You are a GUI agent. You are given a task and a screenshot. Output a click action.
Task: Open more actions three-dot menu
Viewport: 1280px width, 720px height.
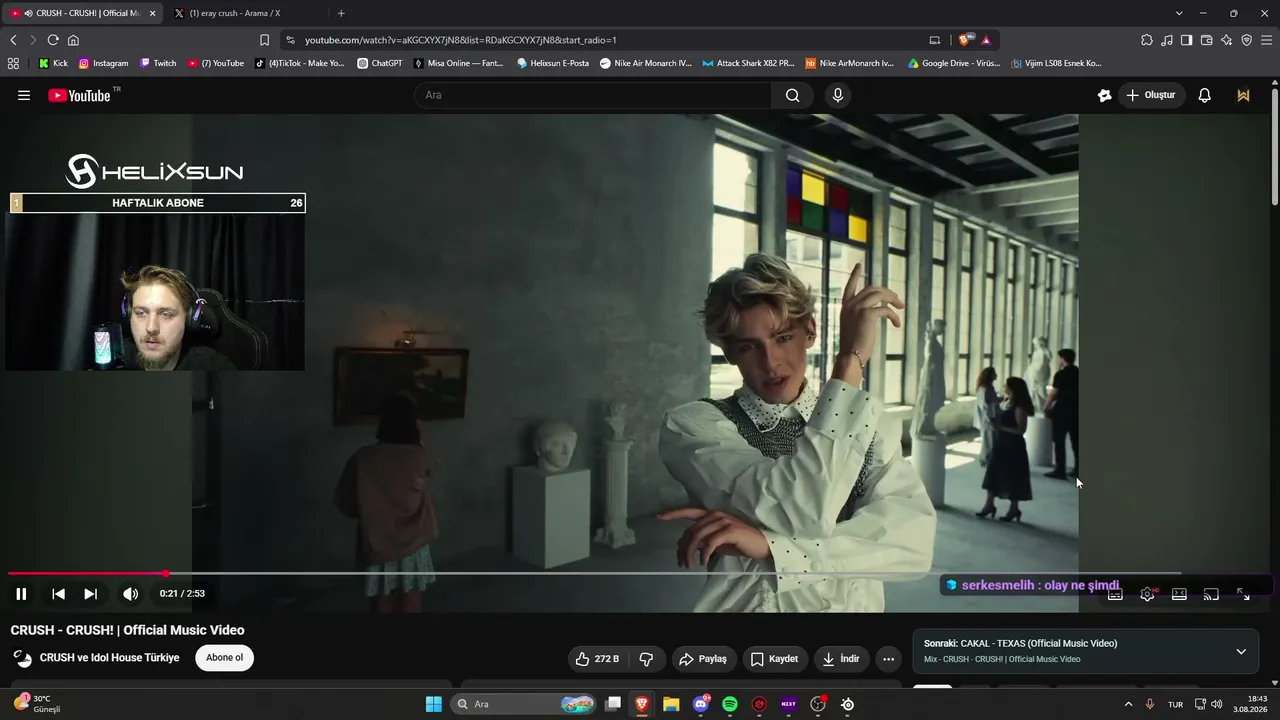[x=888, y=659]
